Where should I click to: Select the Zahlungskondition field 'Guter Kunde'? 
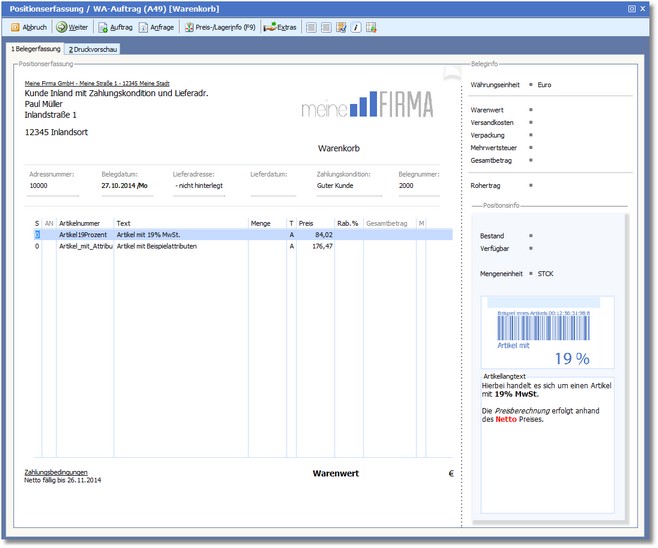coord(336,186)
